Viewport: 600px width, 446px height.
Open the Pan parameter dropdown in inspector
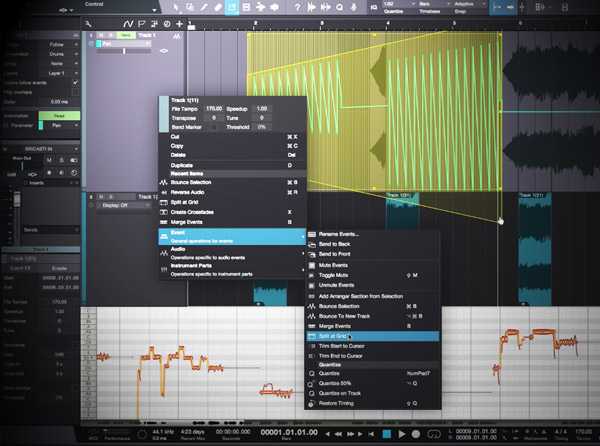click(x=60, y=125)
